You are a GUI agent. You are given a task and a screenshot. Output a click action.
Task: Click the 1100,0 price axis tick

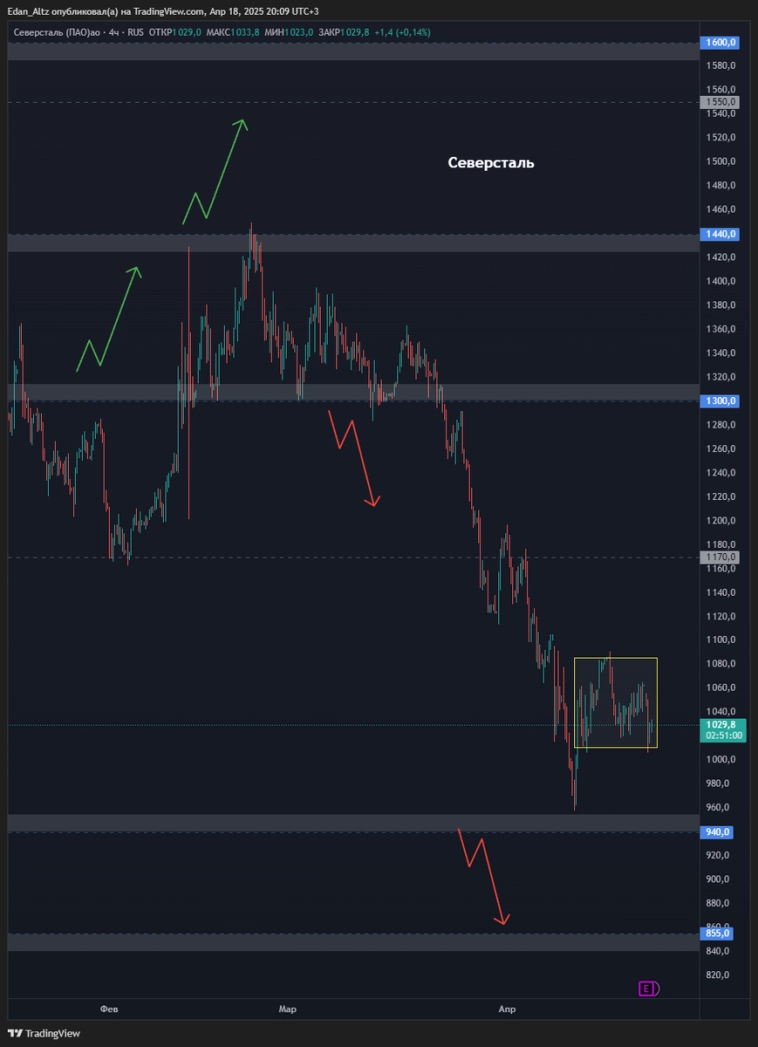click(x=723, y=640)
